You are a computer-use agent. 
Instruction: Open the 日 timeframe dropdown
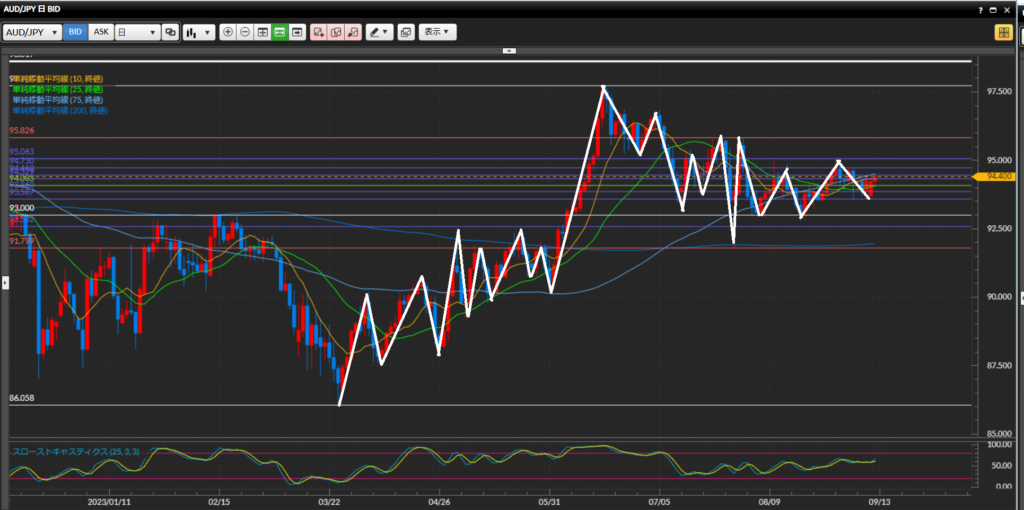point(137,32)
